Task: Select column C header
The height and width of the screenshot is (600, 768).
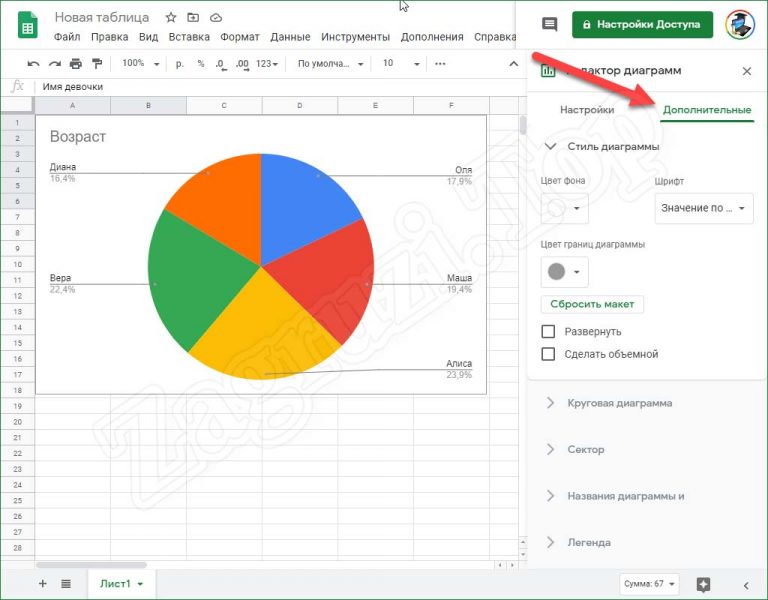Action: point(224,105)
